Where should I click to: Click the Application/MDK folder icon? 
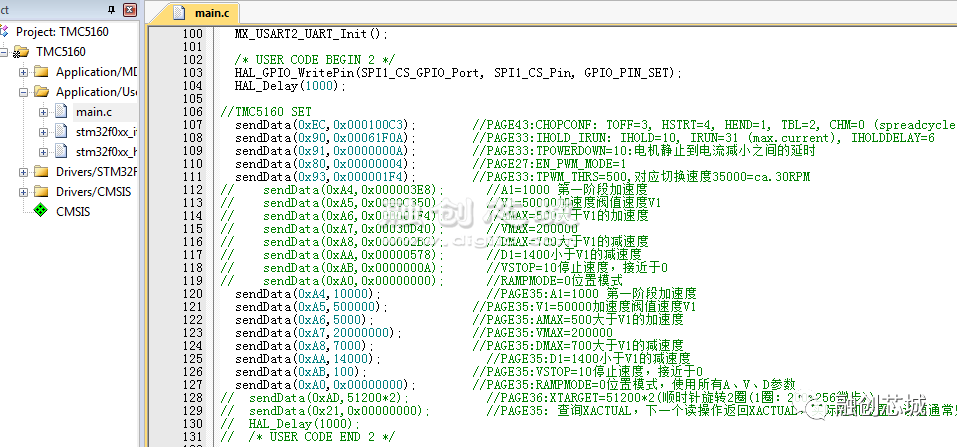[41, 71]
